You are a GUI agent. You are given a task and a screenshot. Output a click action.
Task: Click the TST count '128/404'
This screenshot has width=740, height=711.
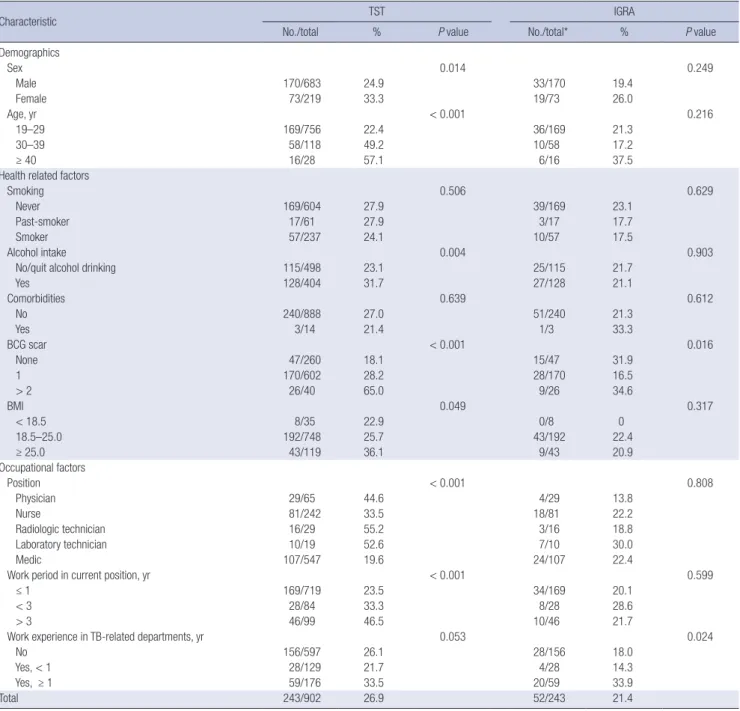point(302,283)
